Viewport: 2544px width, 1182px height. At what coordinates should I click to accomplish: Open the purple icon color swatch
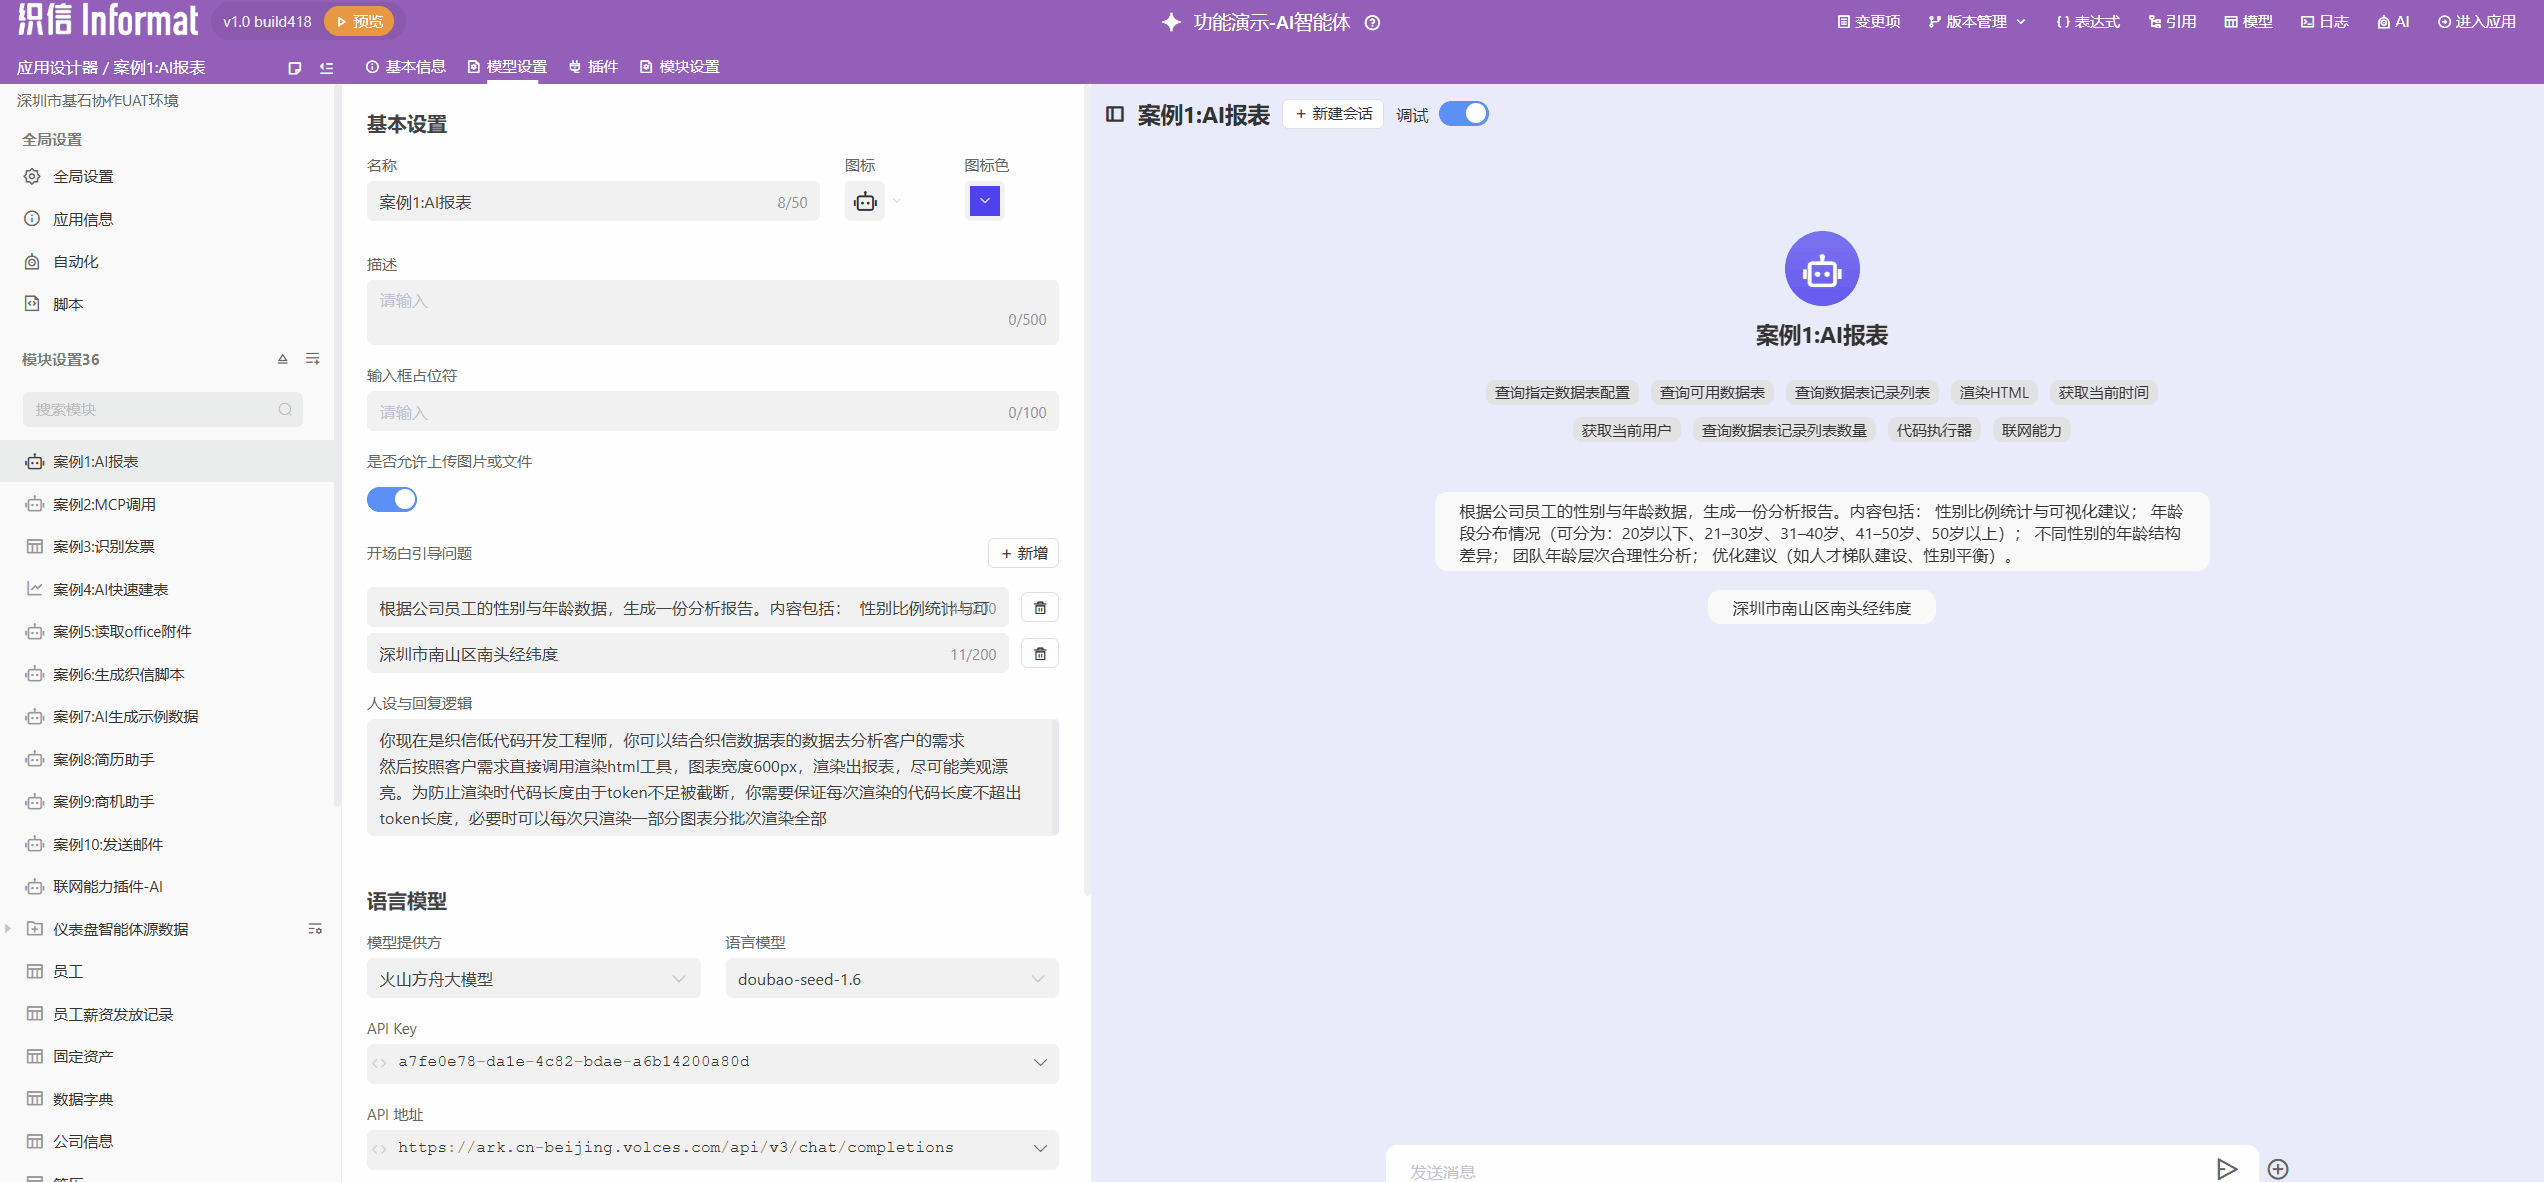[984, 201]
